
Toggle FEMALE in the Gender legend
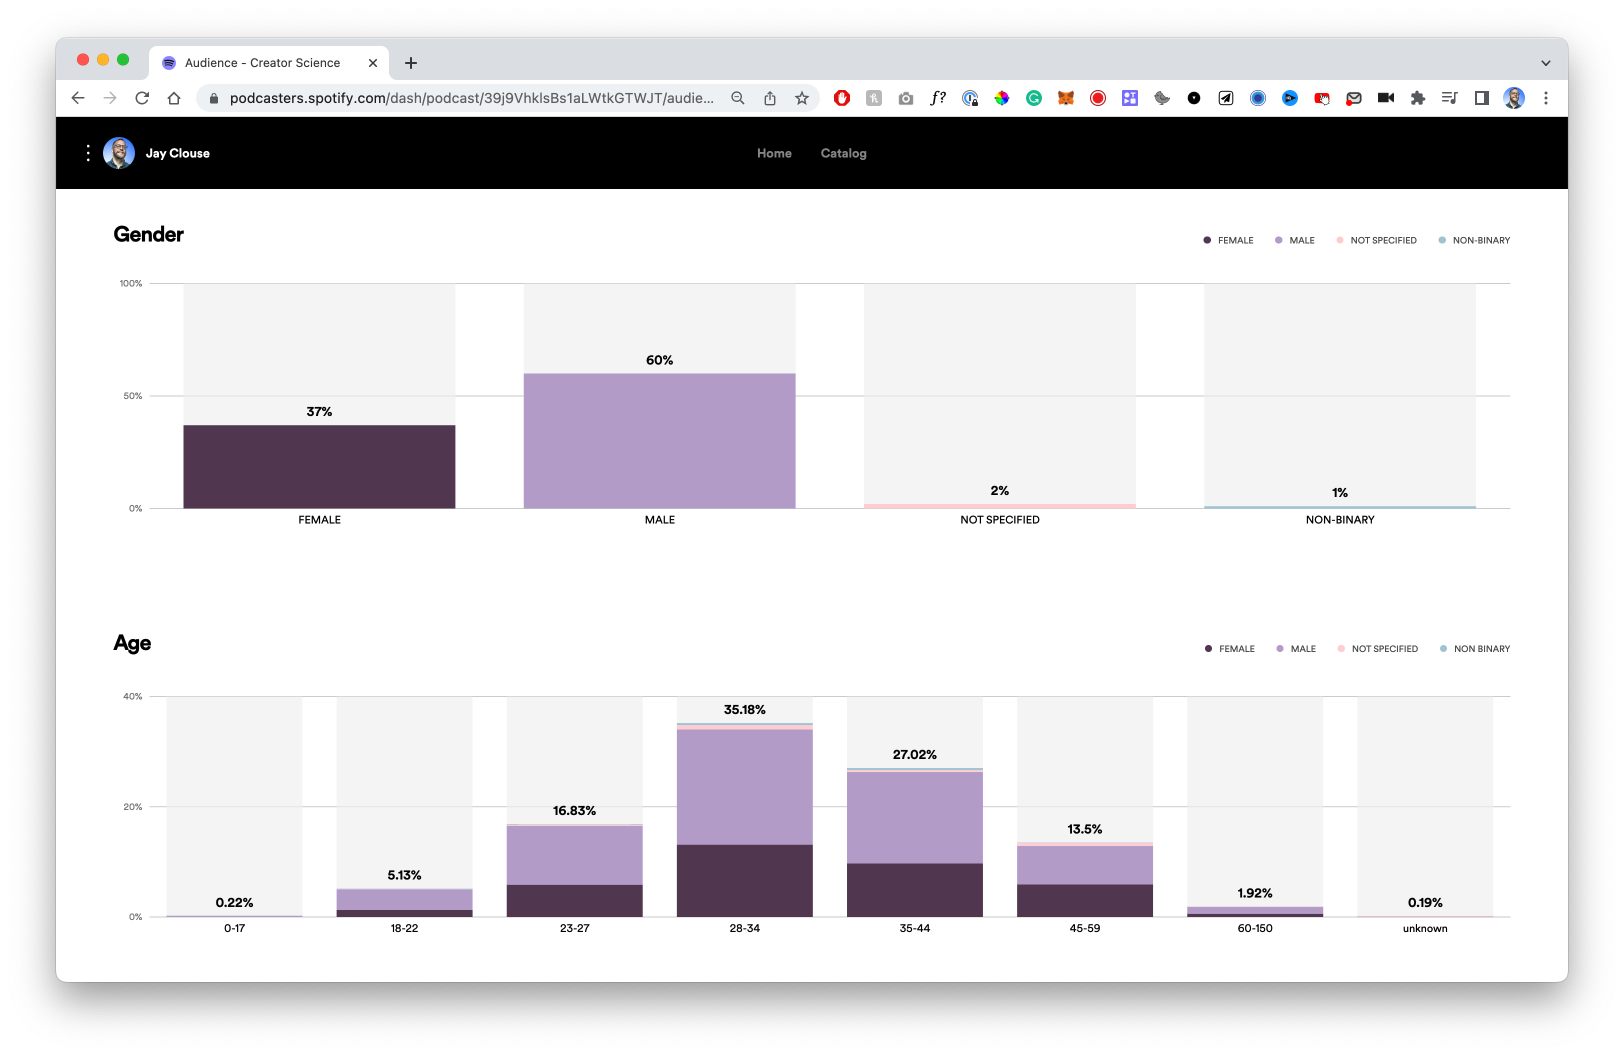1228,241
